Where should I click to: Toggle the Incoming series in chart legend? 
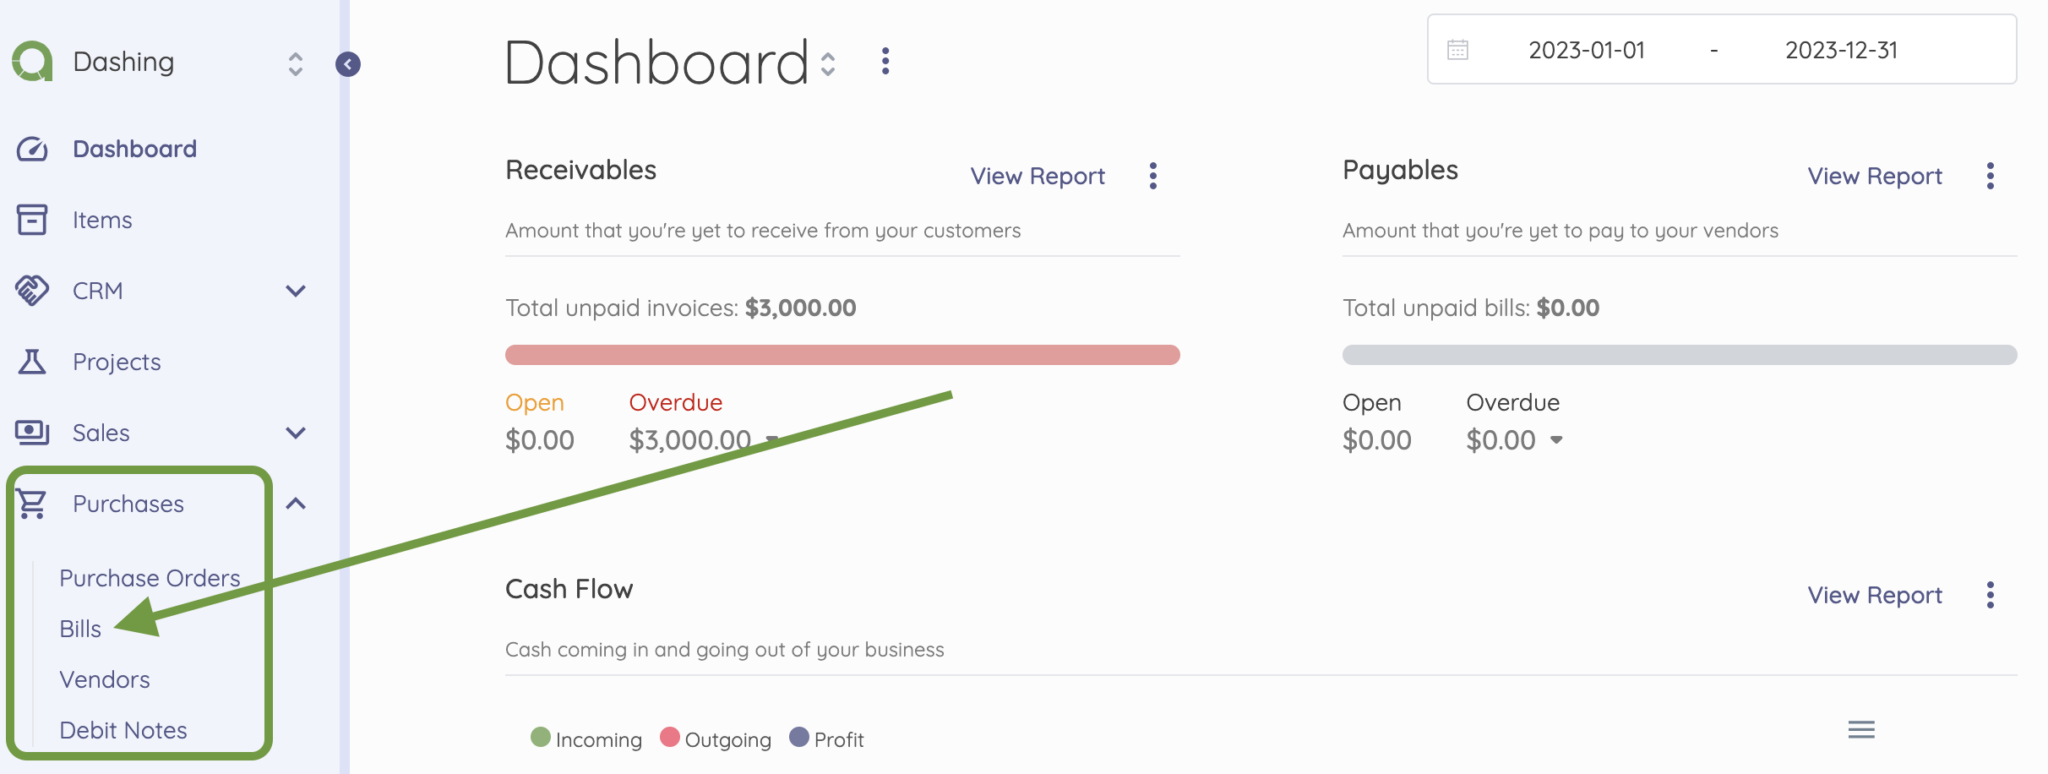coord(587,739)
